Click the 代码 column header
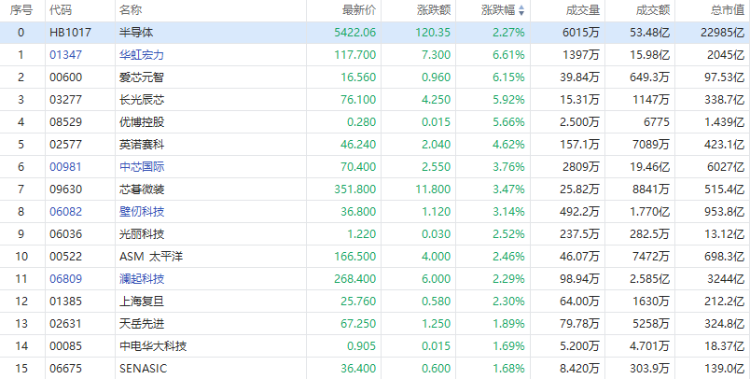Screen dimensions: 750x379 click(x=61, y=10)
